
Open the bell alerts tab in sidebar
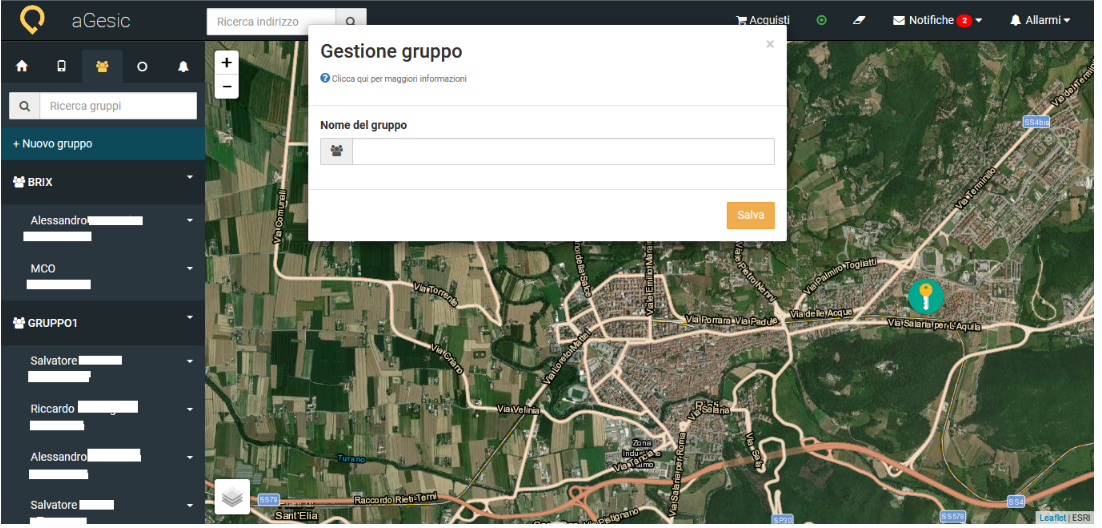point(183,67)
